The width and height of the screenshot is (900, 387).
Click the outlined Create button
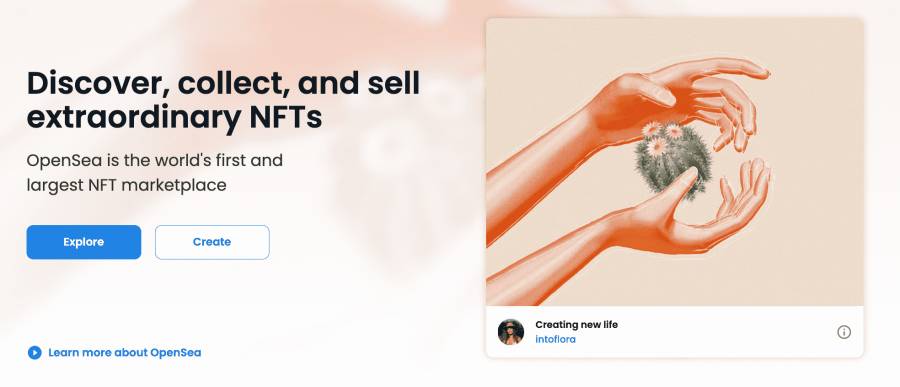point(212,242)
